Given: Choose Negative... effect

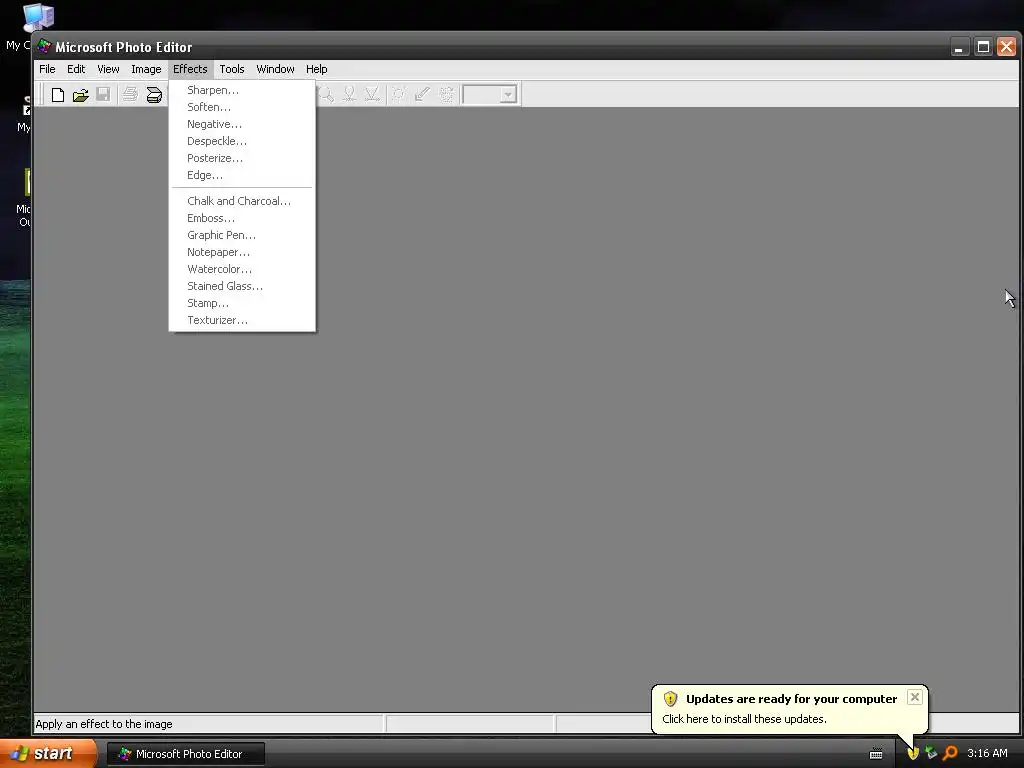Looking at the screenshot, I should [x=242, y=124].
